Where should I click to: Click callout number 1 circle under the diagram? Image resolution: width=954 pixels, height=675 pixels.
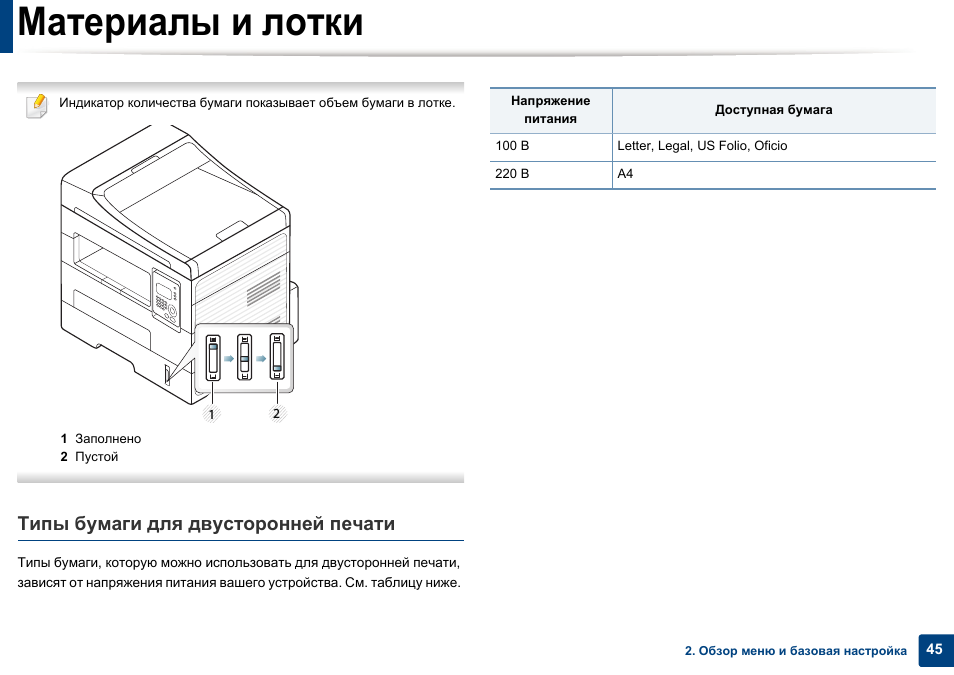coord(212,413)
